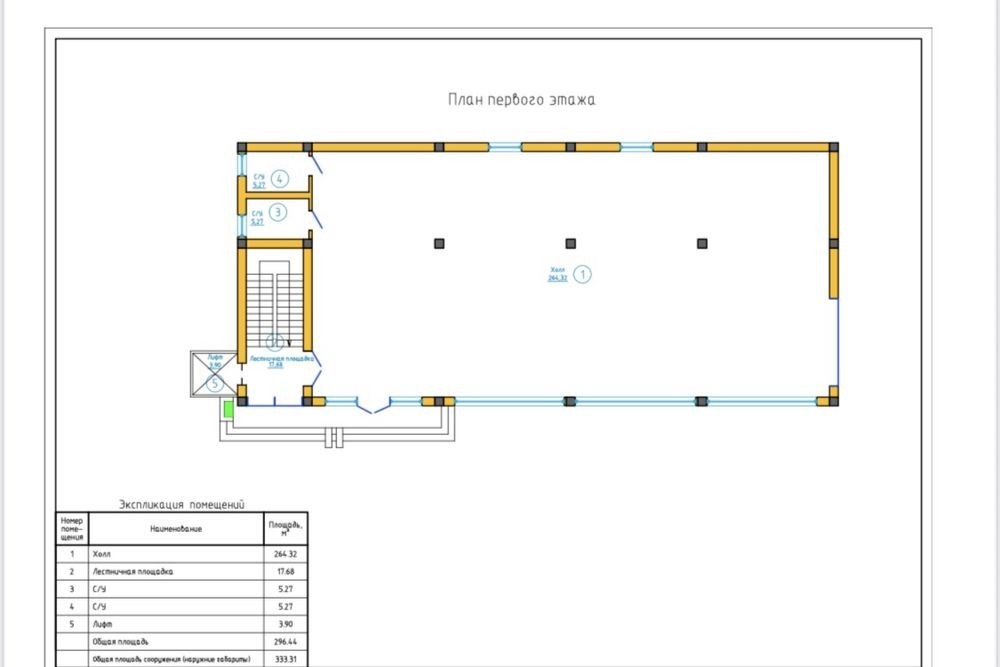Screen dimensions: 1000x667
Task: Click the middle column square in the hall
Action: pos(570,243)
